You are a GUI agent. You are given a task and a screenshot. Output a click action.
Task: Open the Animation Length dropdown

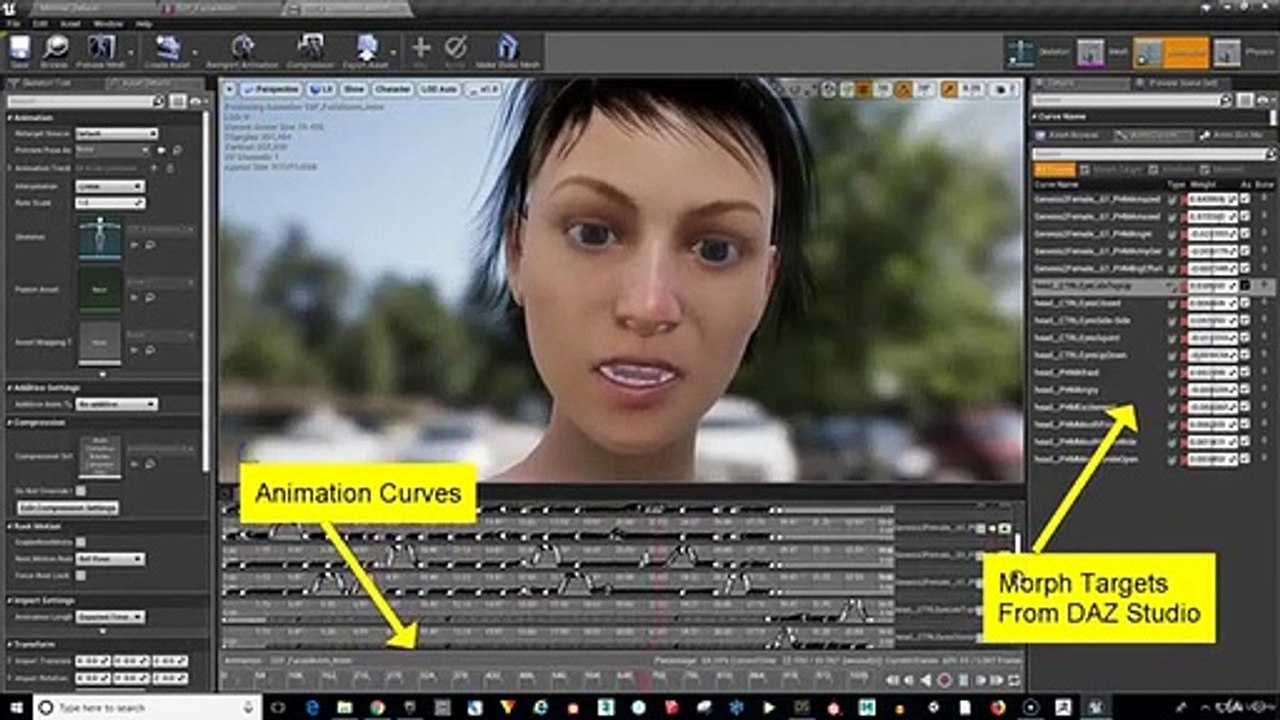click(110, 617)
